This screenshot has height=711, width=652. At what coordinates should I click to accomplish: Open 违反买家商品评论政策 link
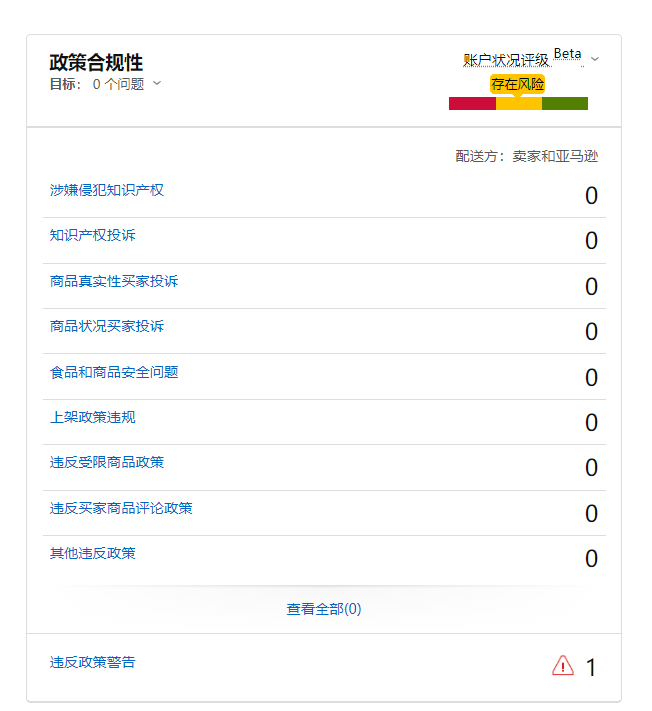pyautogui.click(x=121, y=508)
